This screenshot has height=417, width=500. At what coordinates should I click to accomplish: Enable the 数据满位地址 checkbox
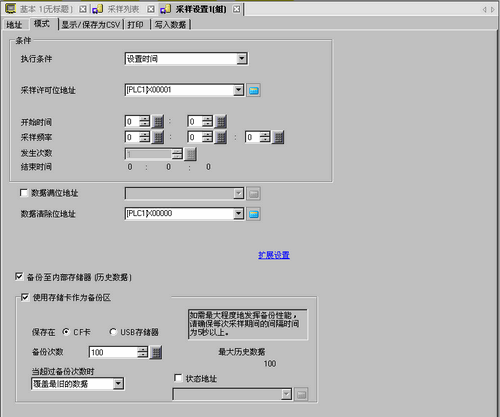24,193
